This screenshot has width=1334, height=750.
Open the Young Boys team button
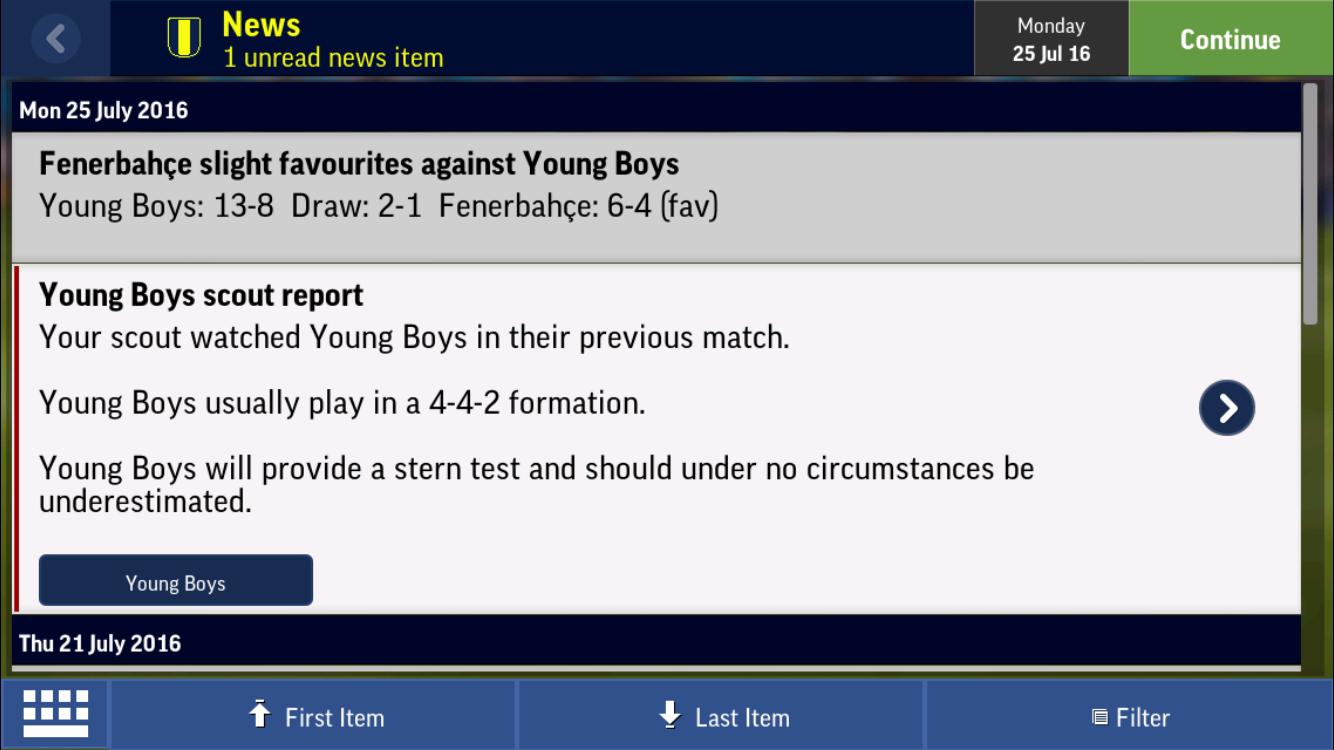pyautogui.click(x=176, y=581)
